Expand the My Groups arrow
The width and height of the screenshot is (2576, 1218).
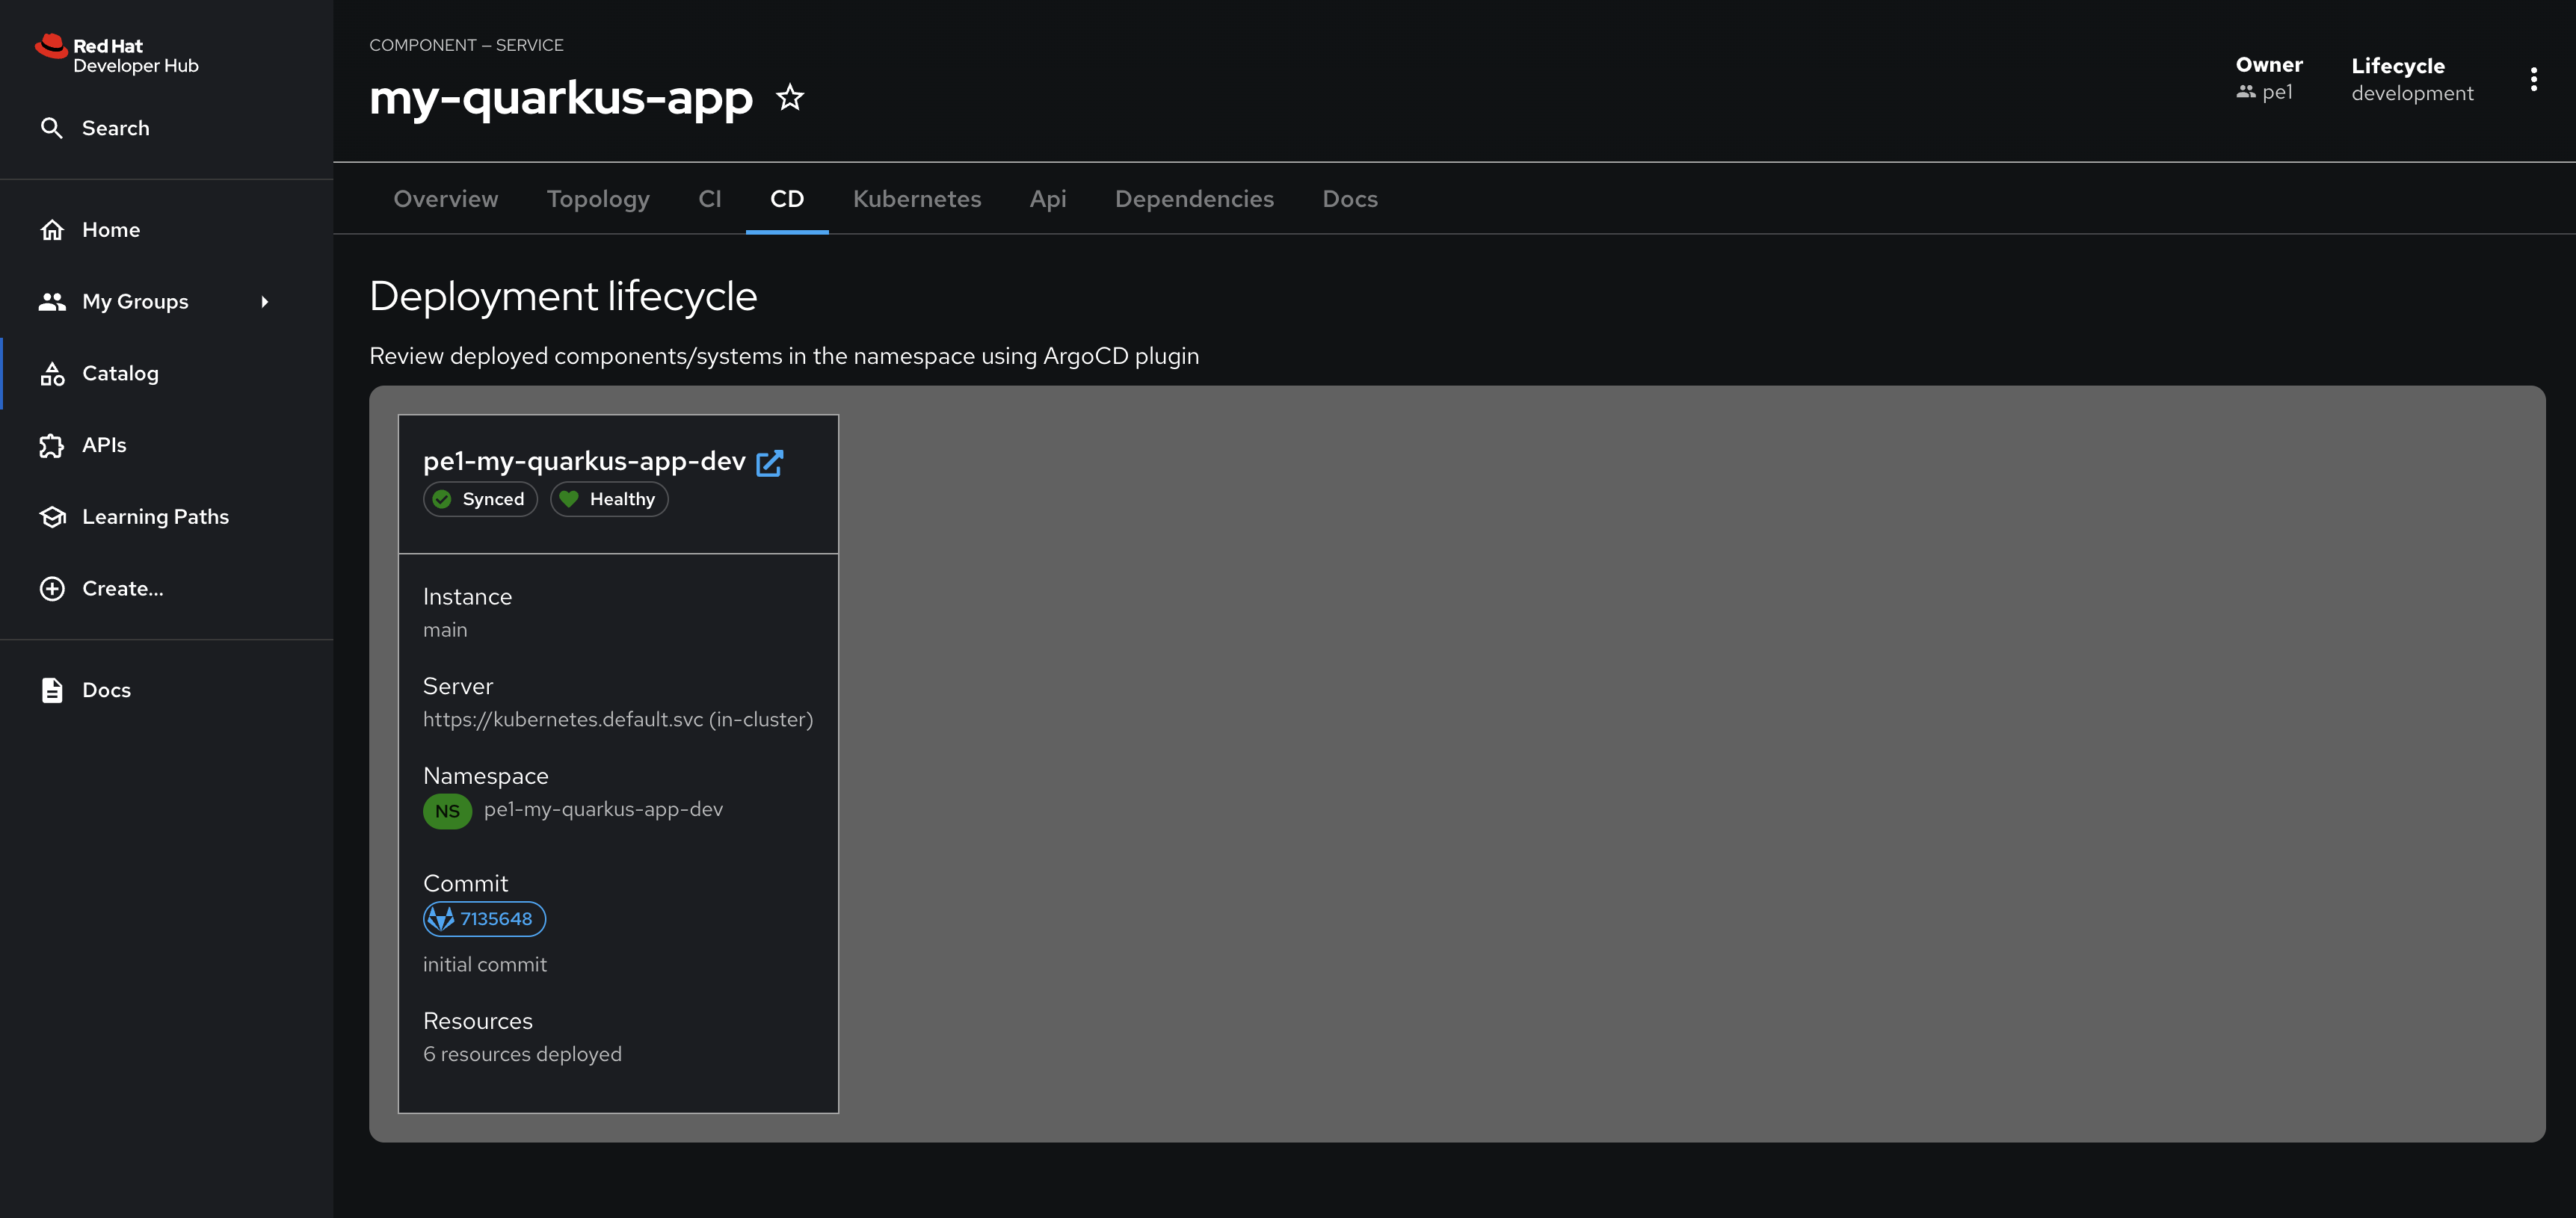265,301
